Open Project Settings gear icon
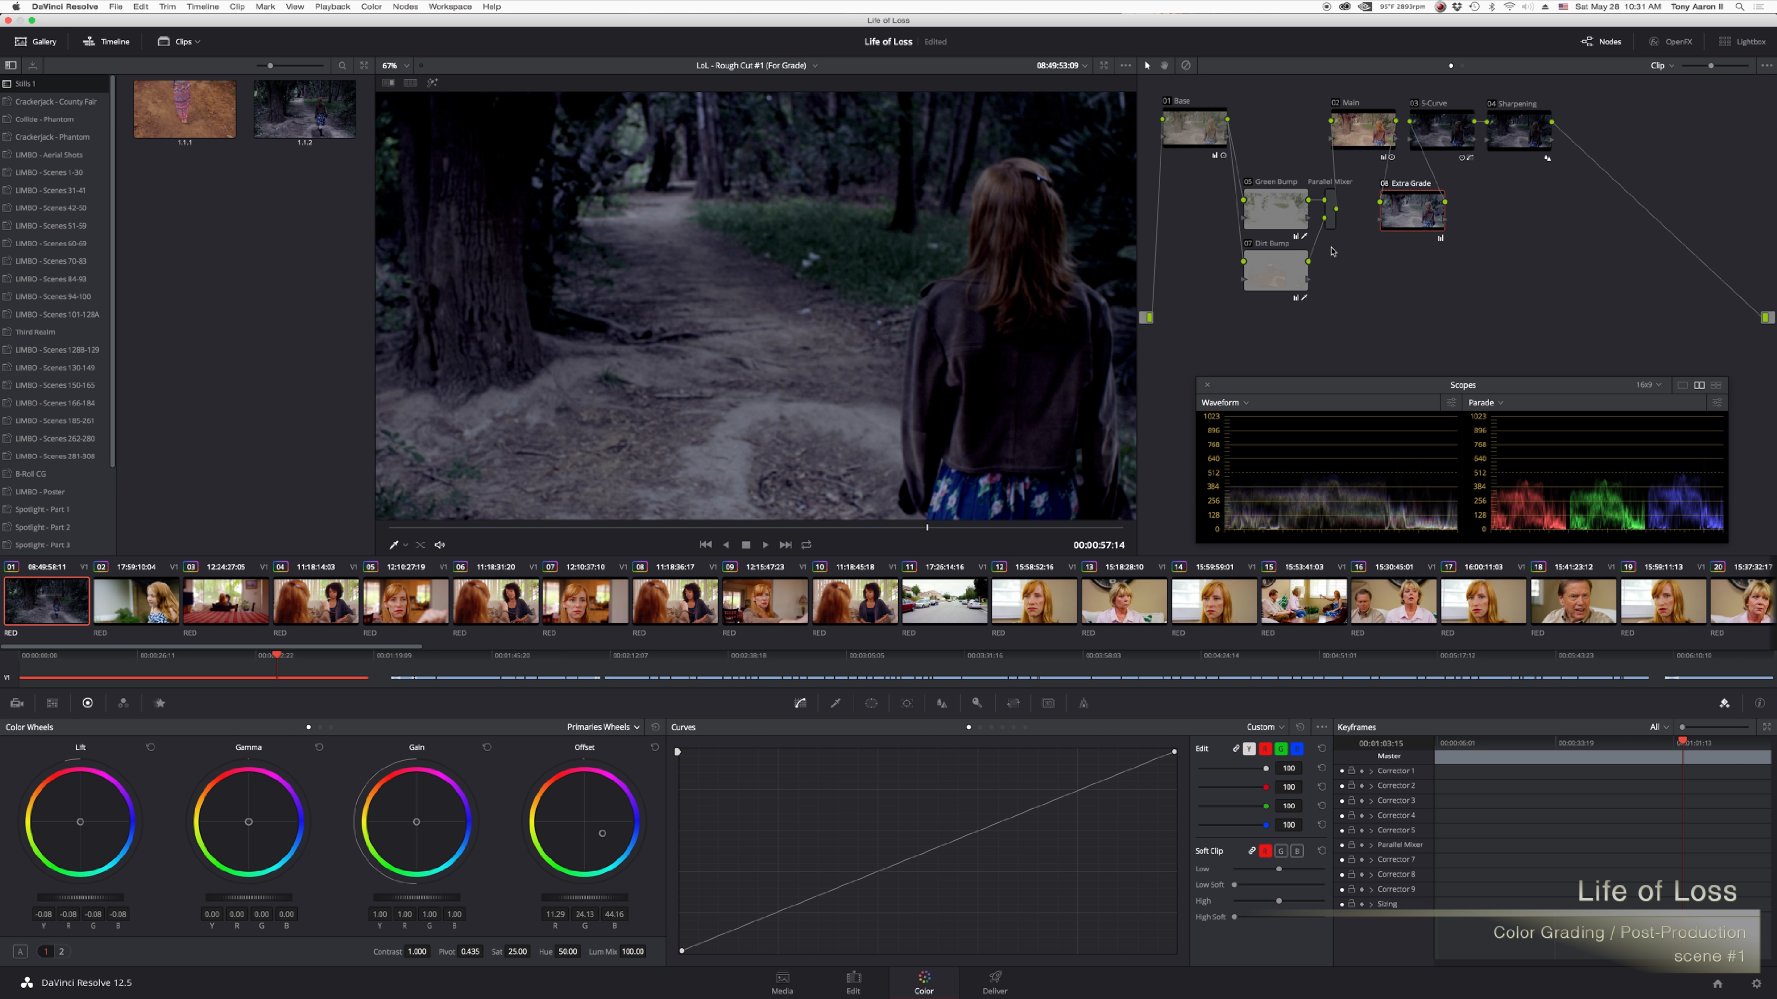 click(1756, 983)
